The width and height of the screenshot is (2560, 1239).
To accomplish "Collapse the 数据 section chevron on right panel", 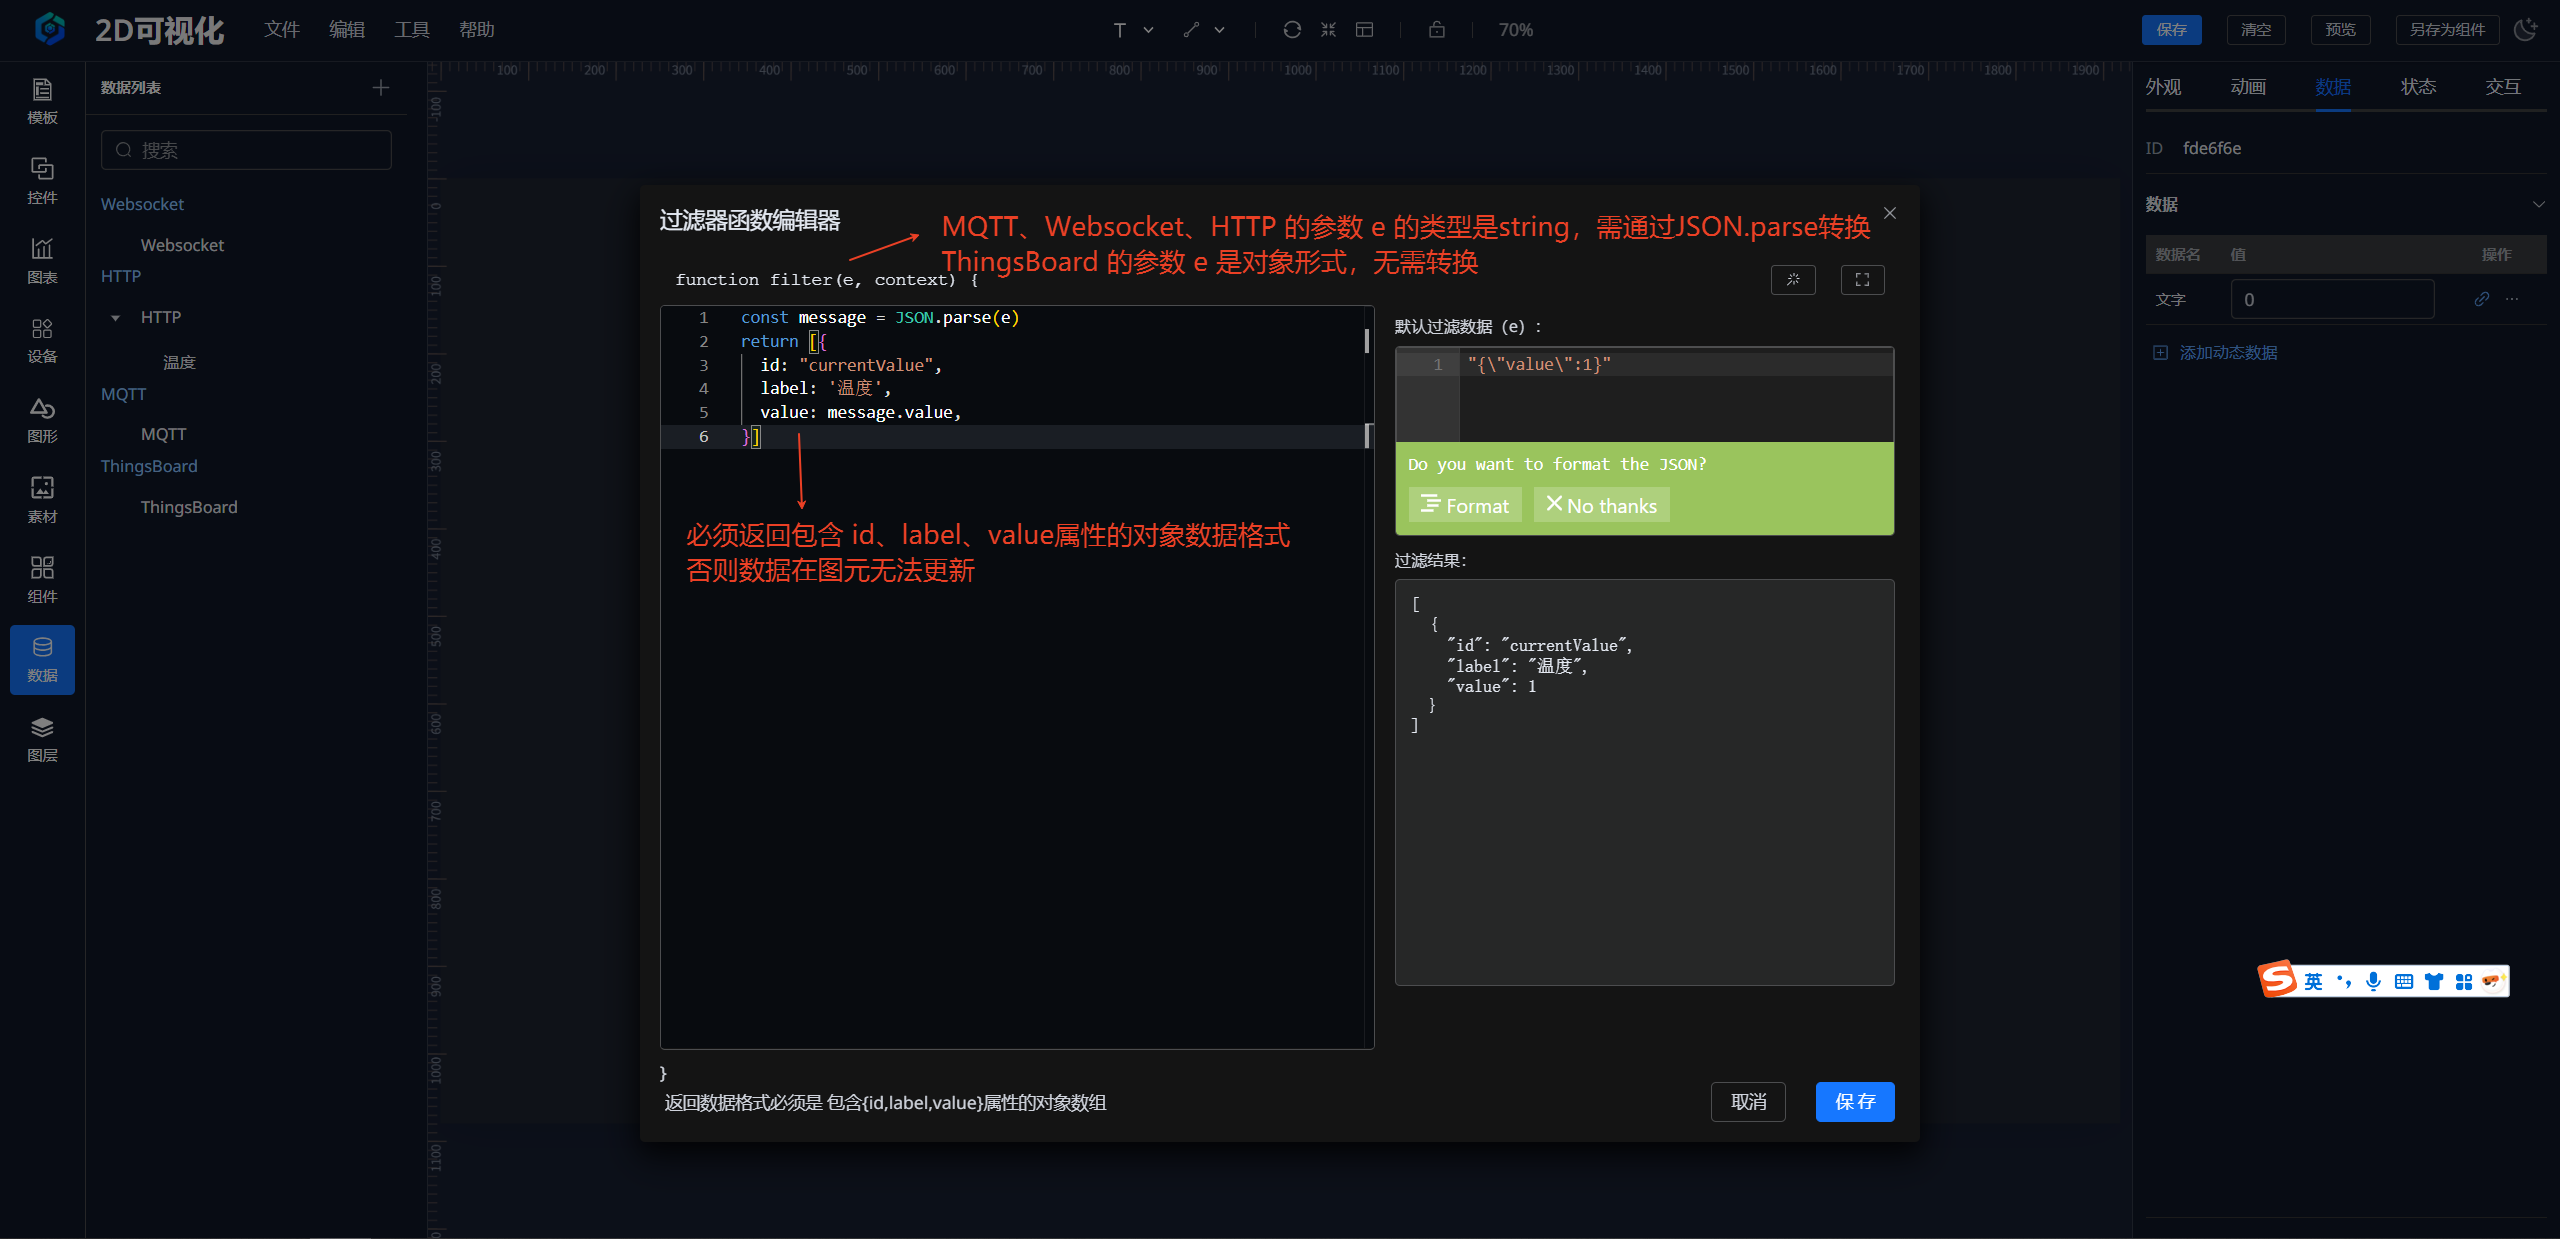I will (2538, 204).
